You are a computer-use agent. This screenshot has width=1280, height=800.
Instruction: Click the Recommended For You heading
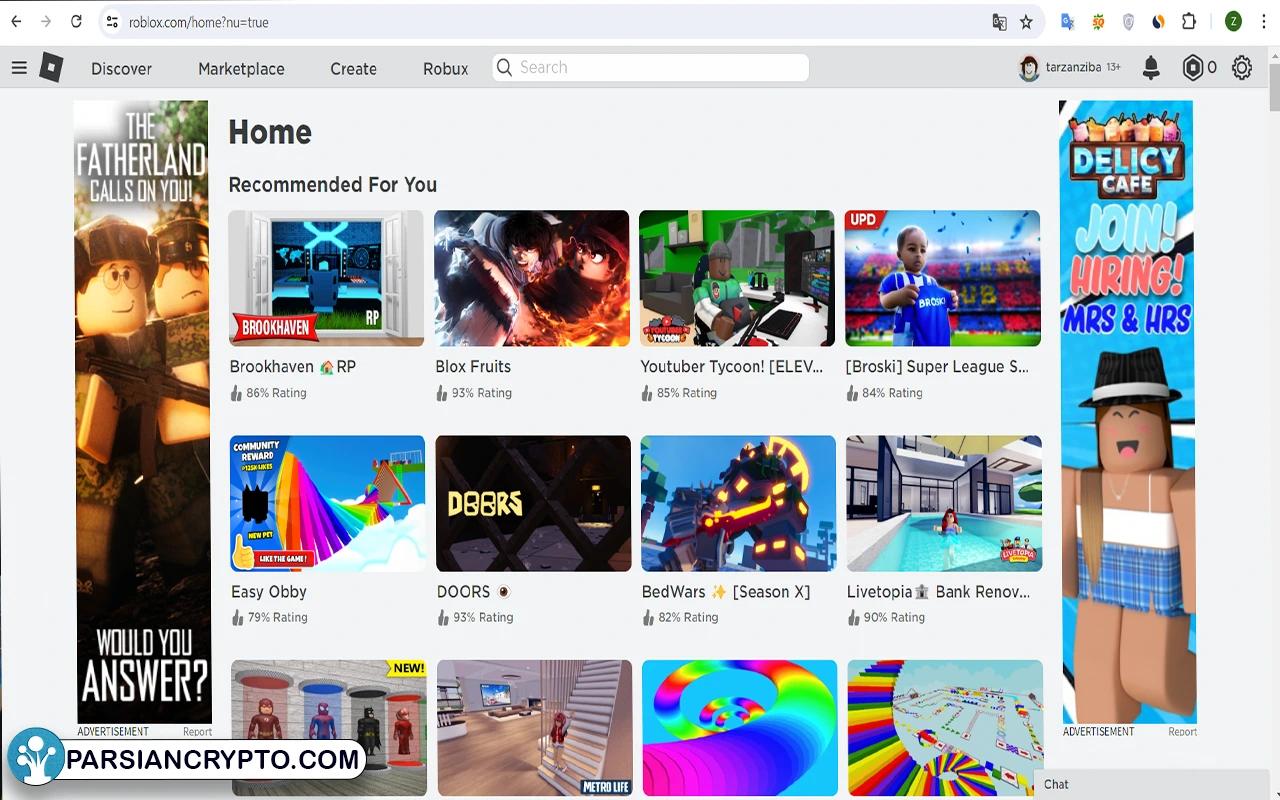coord(333,185)
